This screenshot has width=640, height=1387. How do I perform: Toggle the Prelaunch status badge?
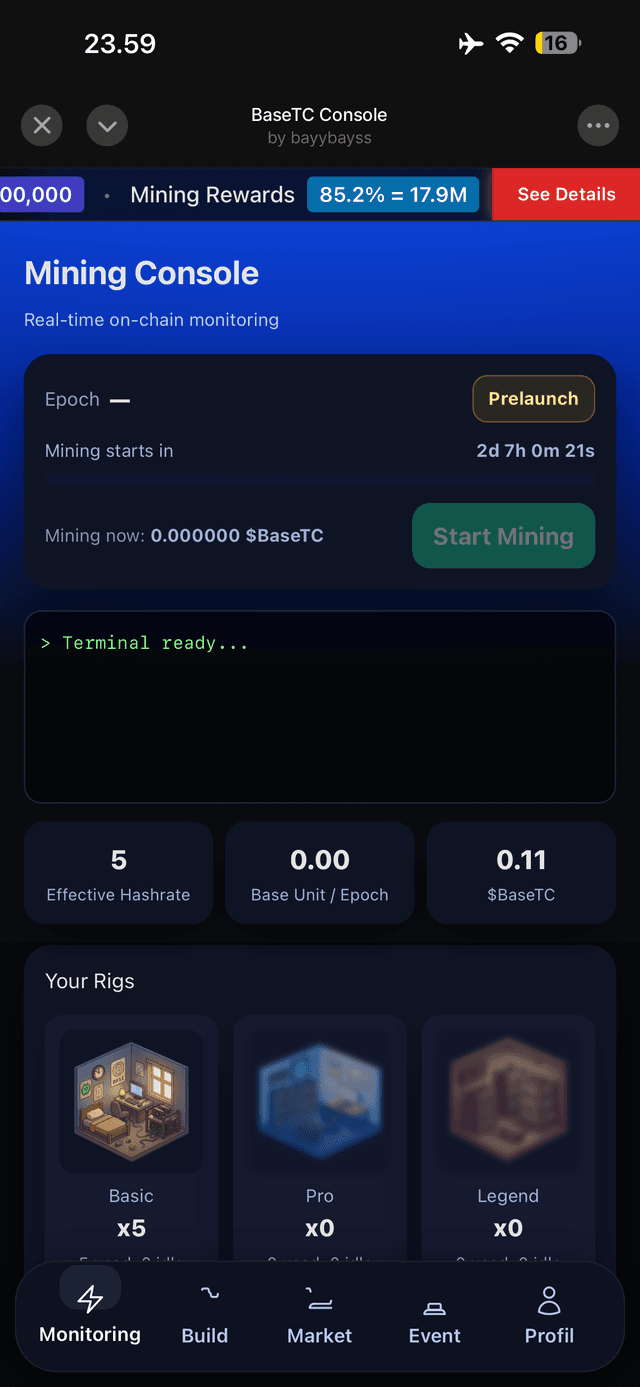tap(533, 398)
